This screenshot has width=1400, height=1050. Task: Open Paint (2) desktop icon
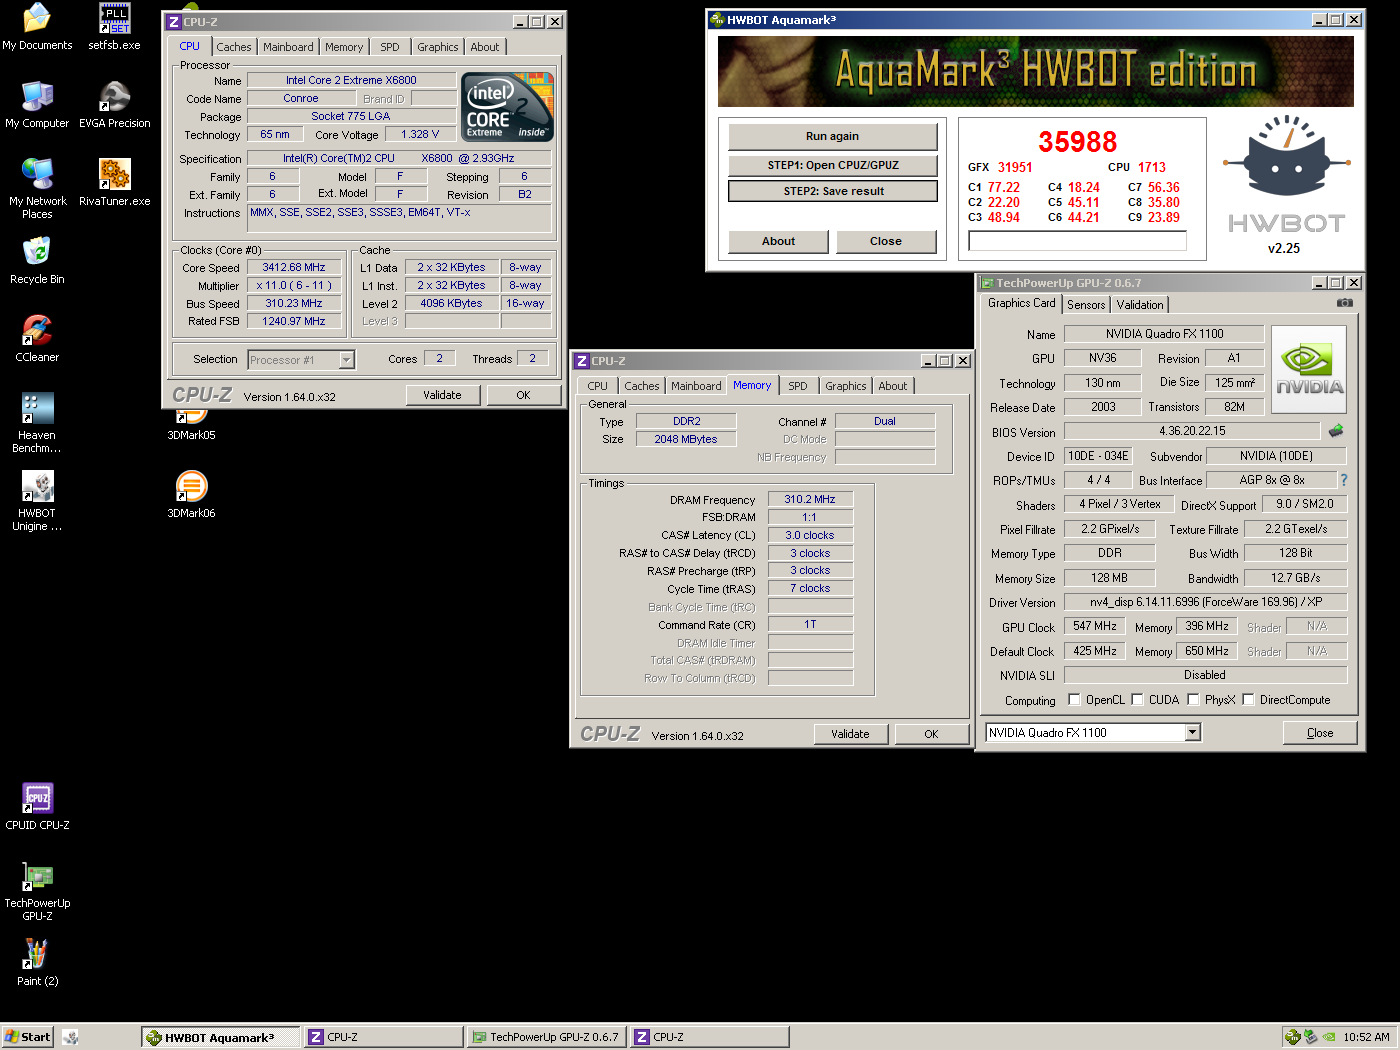[x=37, y=963]
